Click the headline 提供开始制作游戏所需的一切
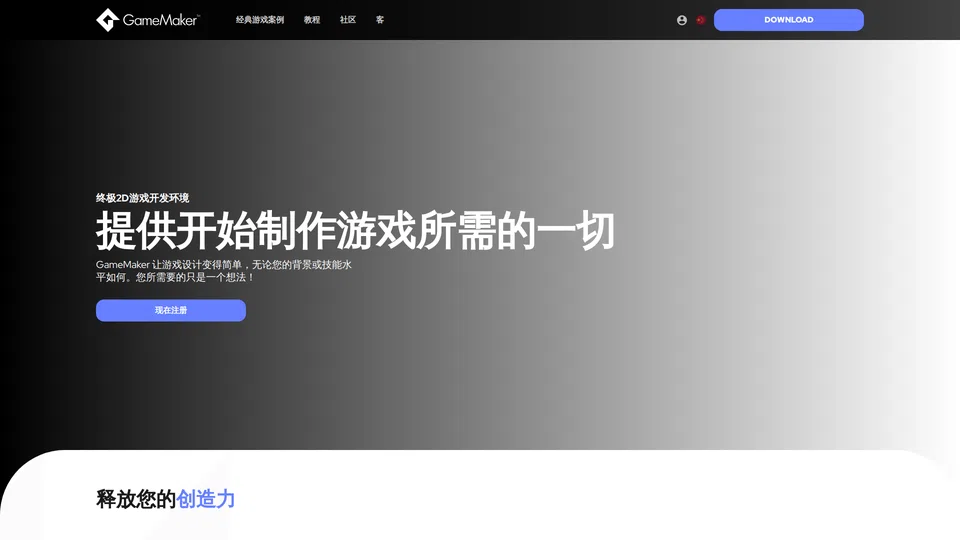960x540 pixels. coord(355,231)
